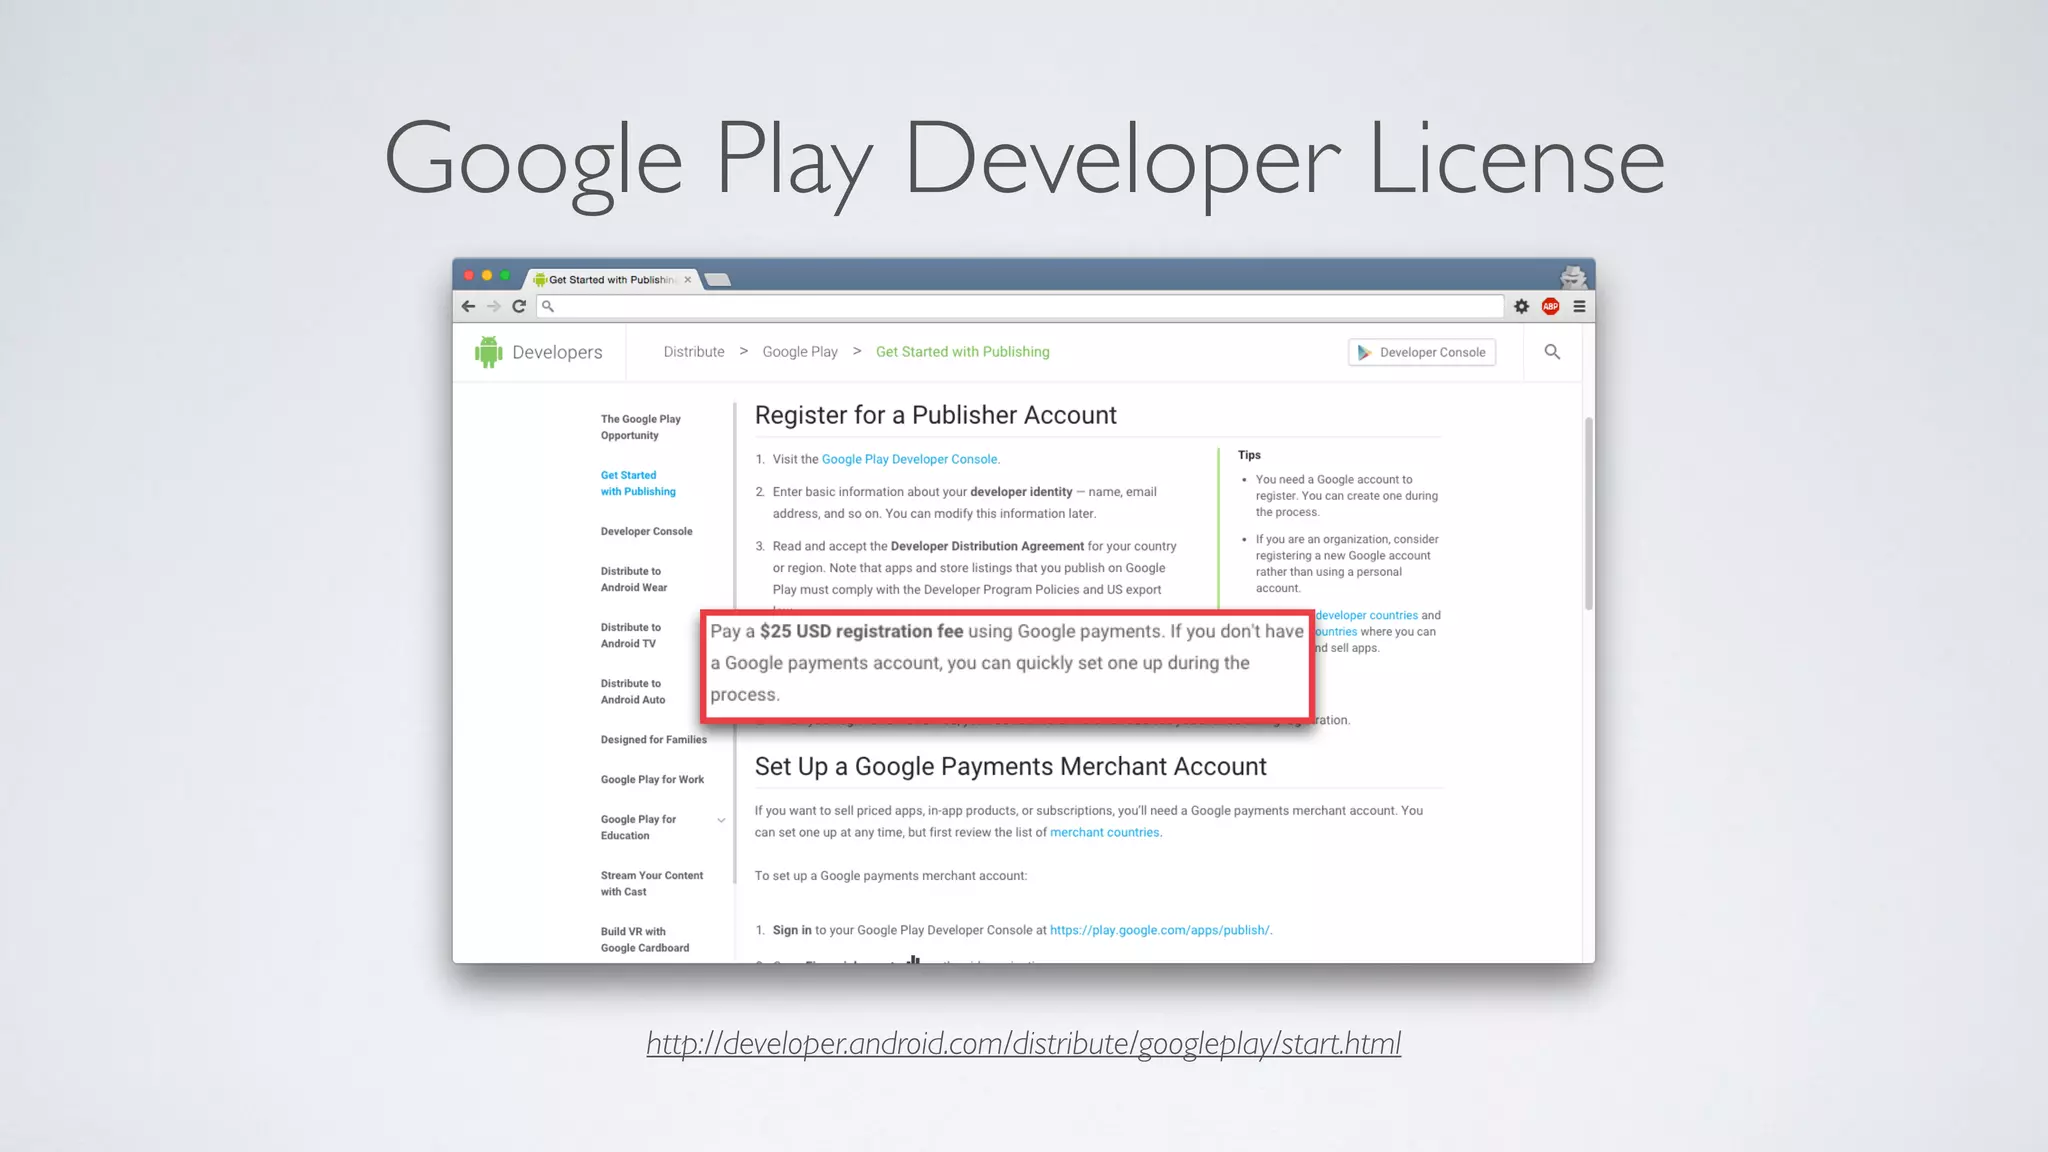The image size is (2048, 1152).
Task: Open the play.google.com/apps/publish link
Action: click(x=1160, y=930)
